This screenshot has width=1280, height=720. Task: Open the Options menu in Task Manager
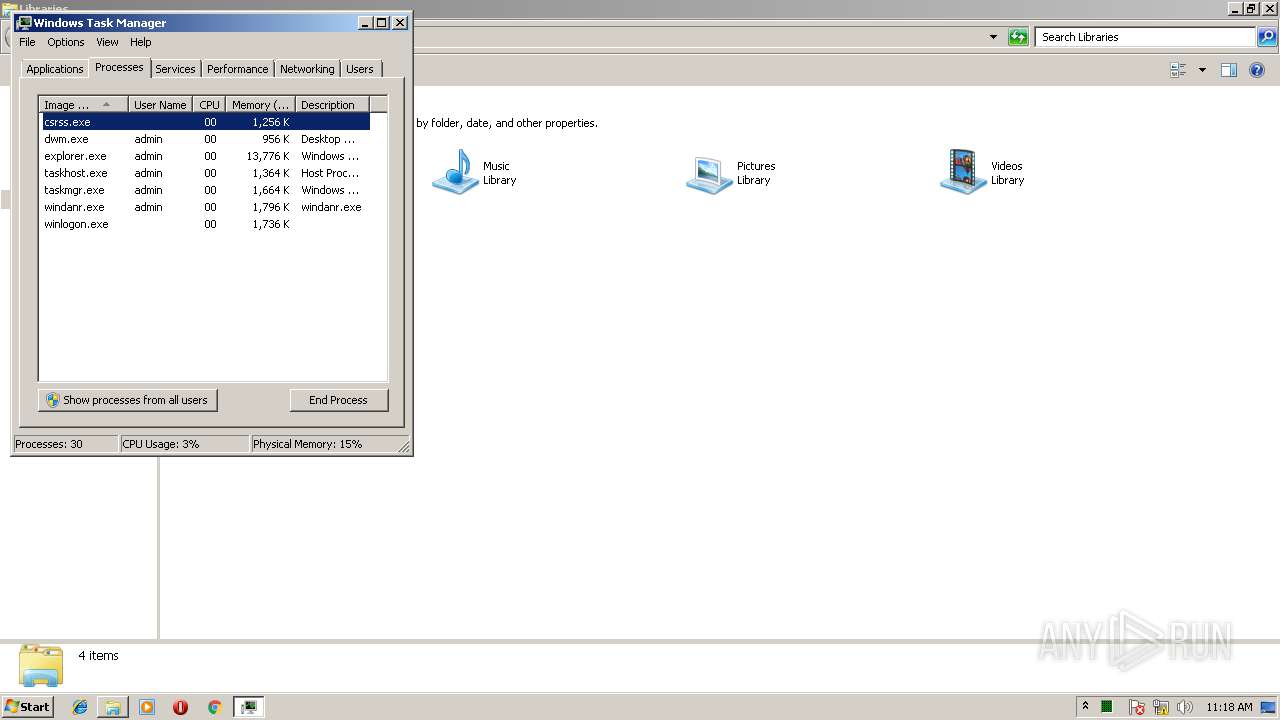point(66,42)
